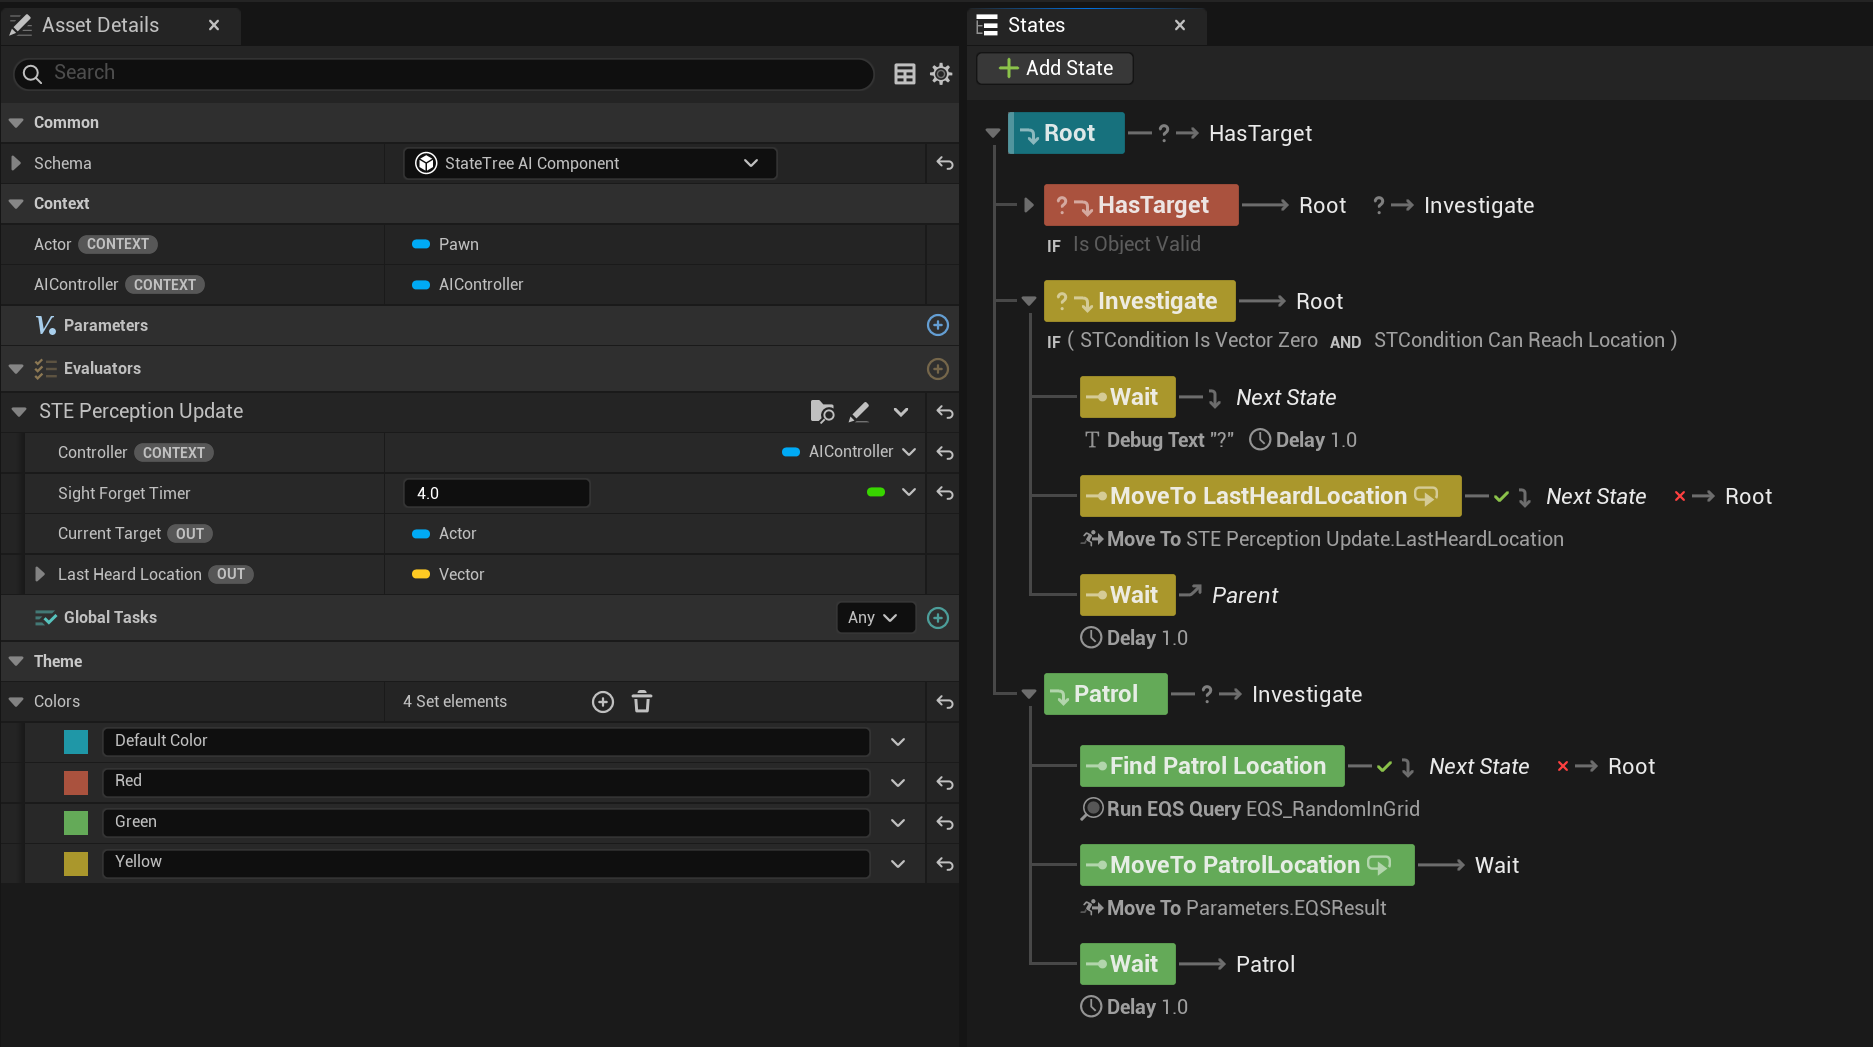Reset STE Perception Update row to default
The width and height of the screenshot is (1873, 1047).
click(x=945, y=412)
